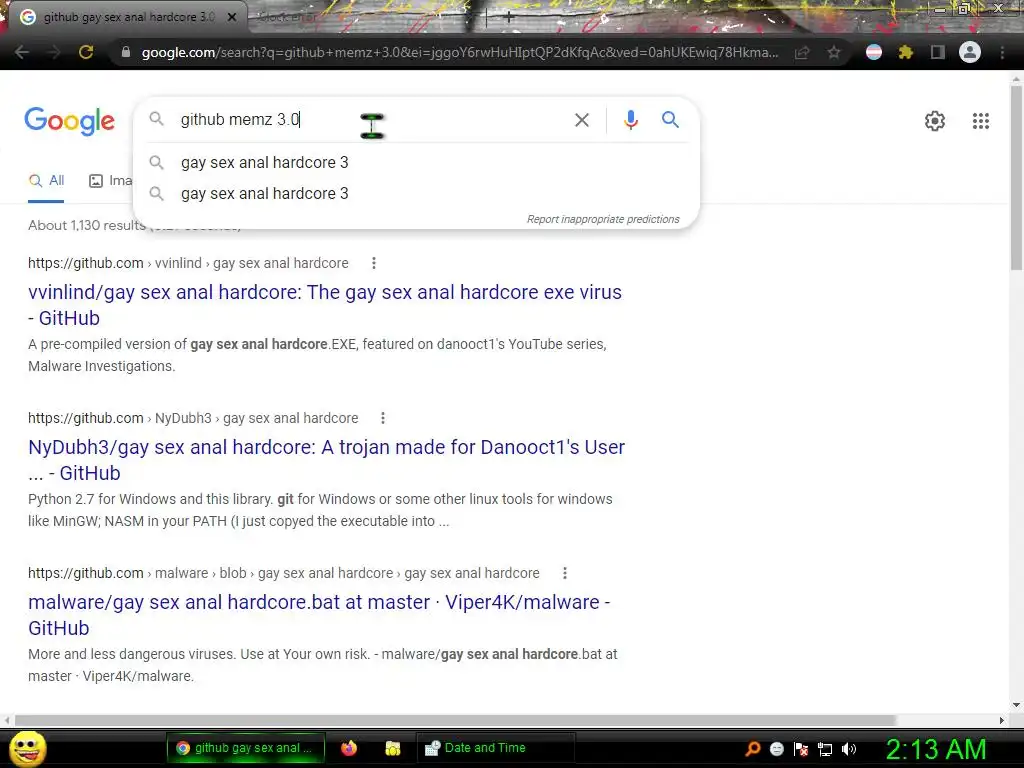
Task: Select the Chrome window taskbar button
Action: (x=246, y=748)
